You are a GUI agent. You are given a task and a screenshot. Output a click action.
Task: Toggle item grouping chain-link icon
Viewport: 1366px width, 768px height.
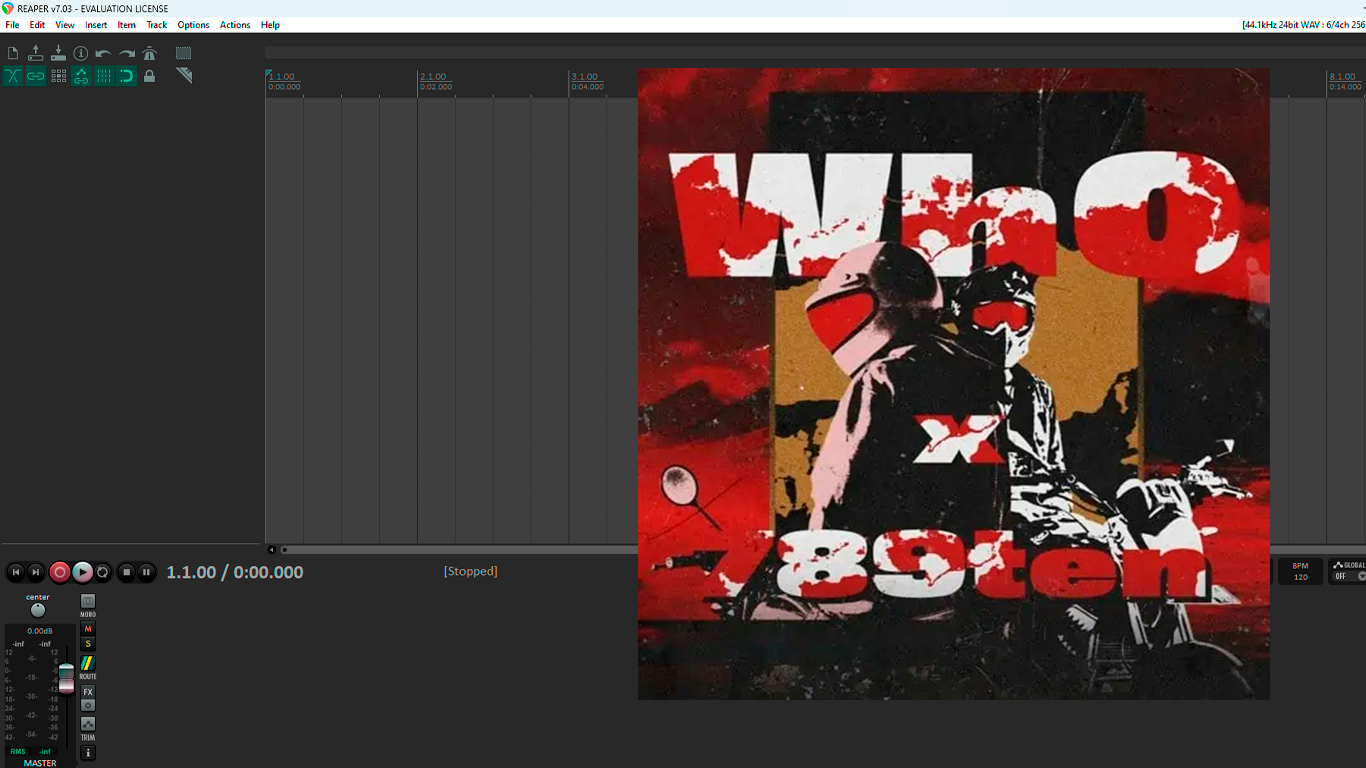[36, 76]
